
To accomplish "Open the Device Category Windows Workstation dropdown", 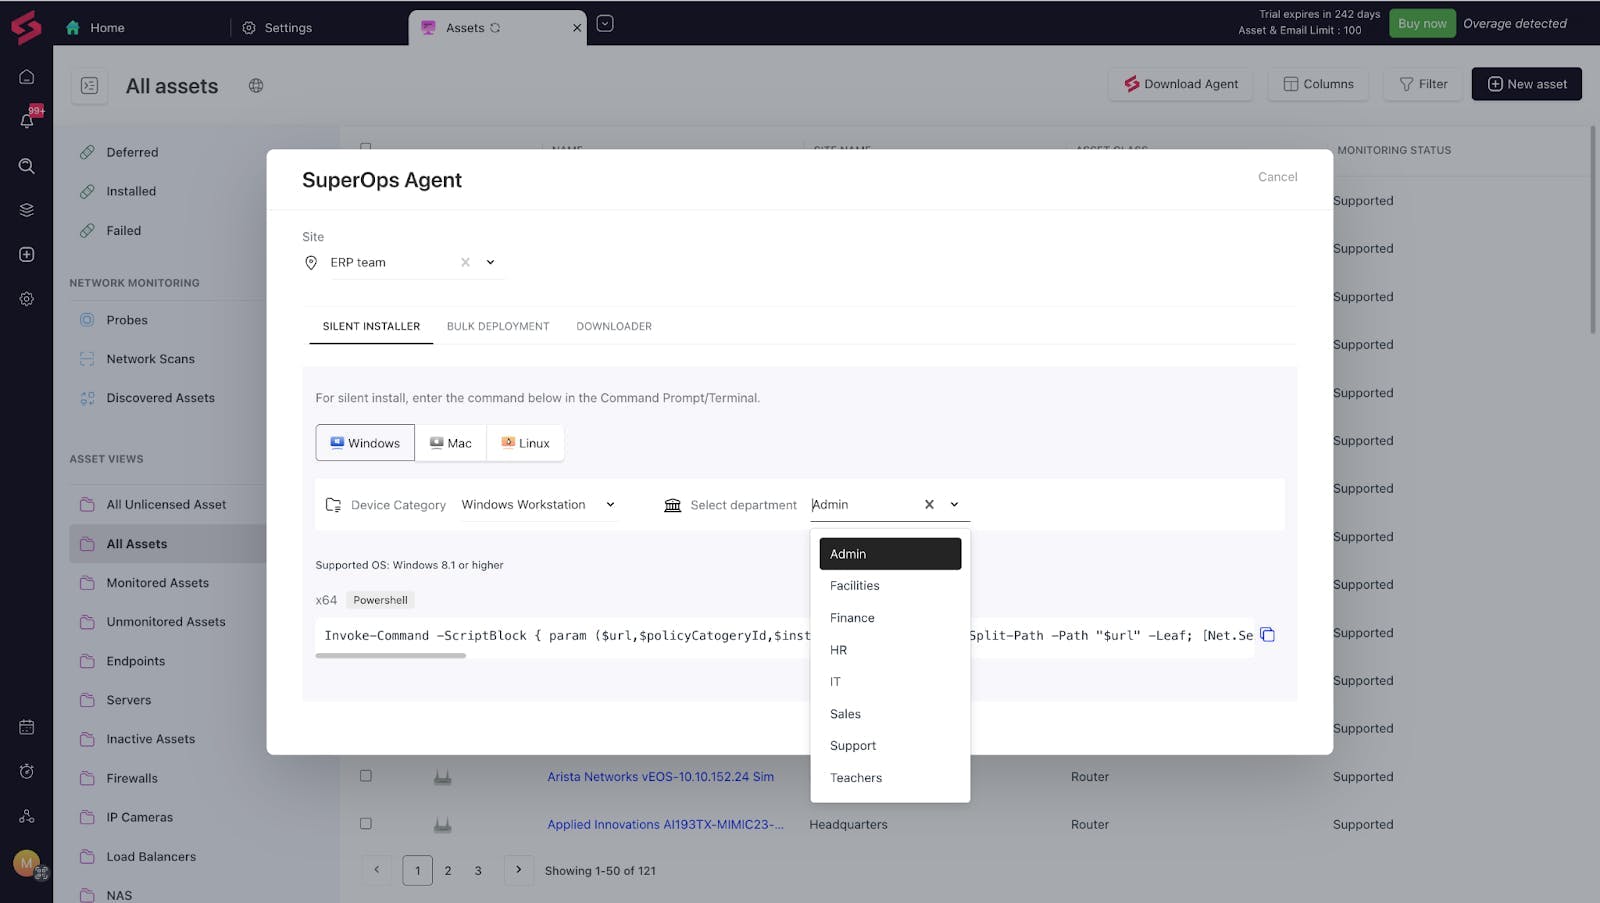I will tap(538, 505).
